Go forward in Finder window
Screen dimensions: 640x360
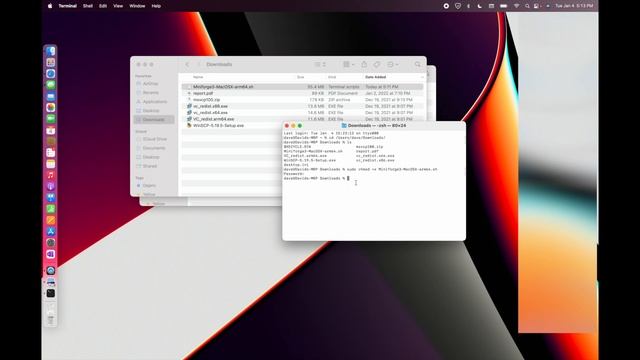[199, 64]
